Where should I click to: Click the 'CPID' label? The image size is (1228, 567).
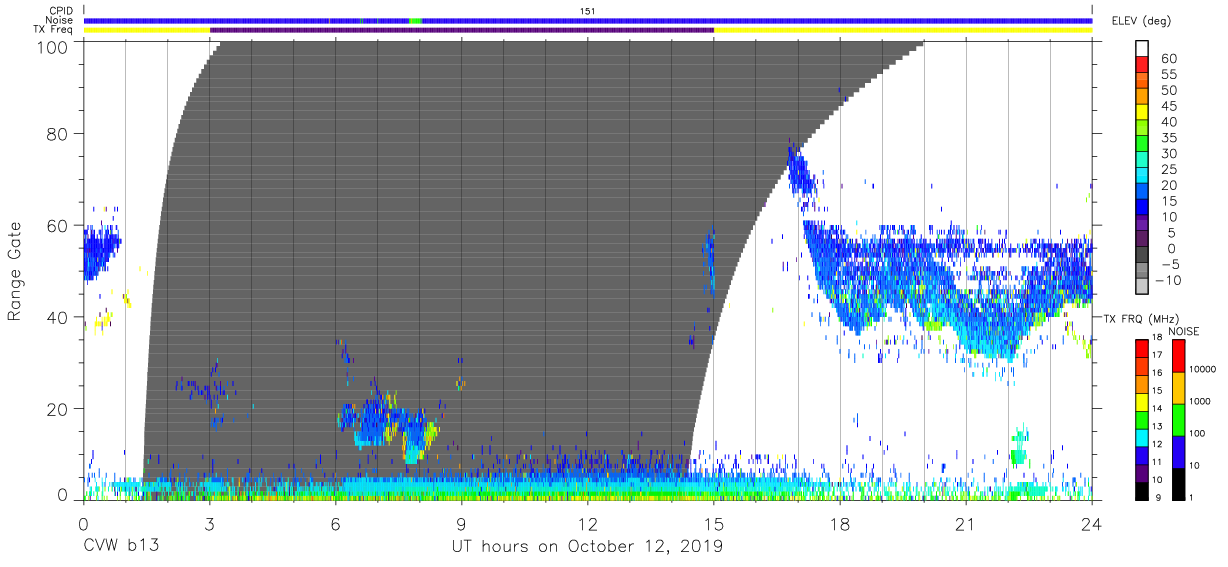62,11
